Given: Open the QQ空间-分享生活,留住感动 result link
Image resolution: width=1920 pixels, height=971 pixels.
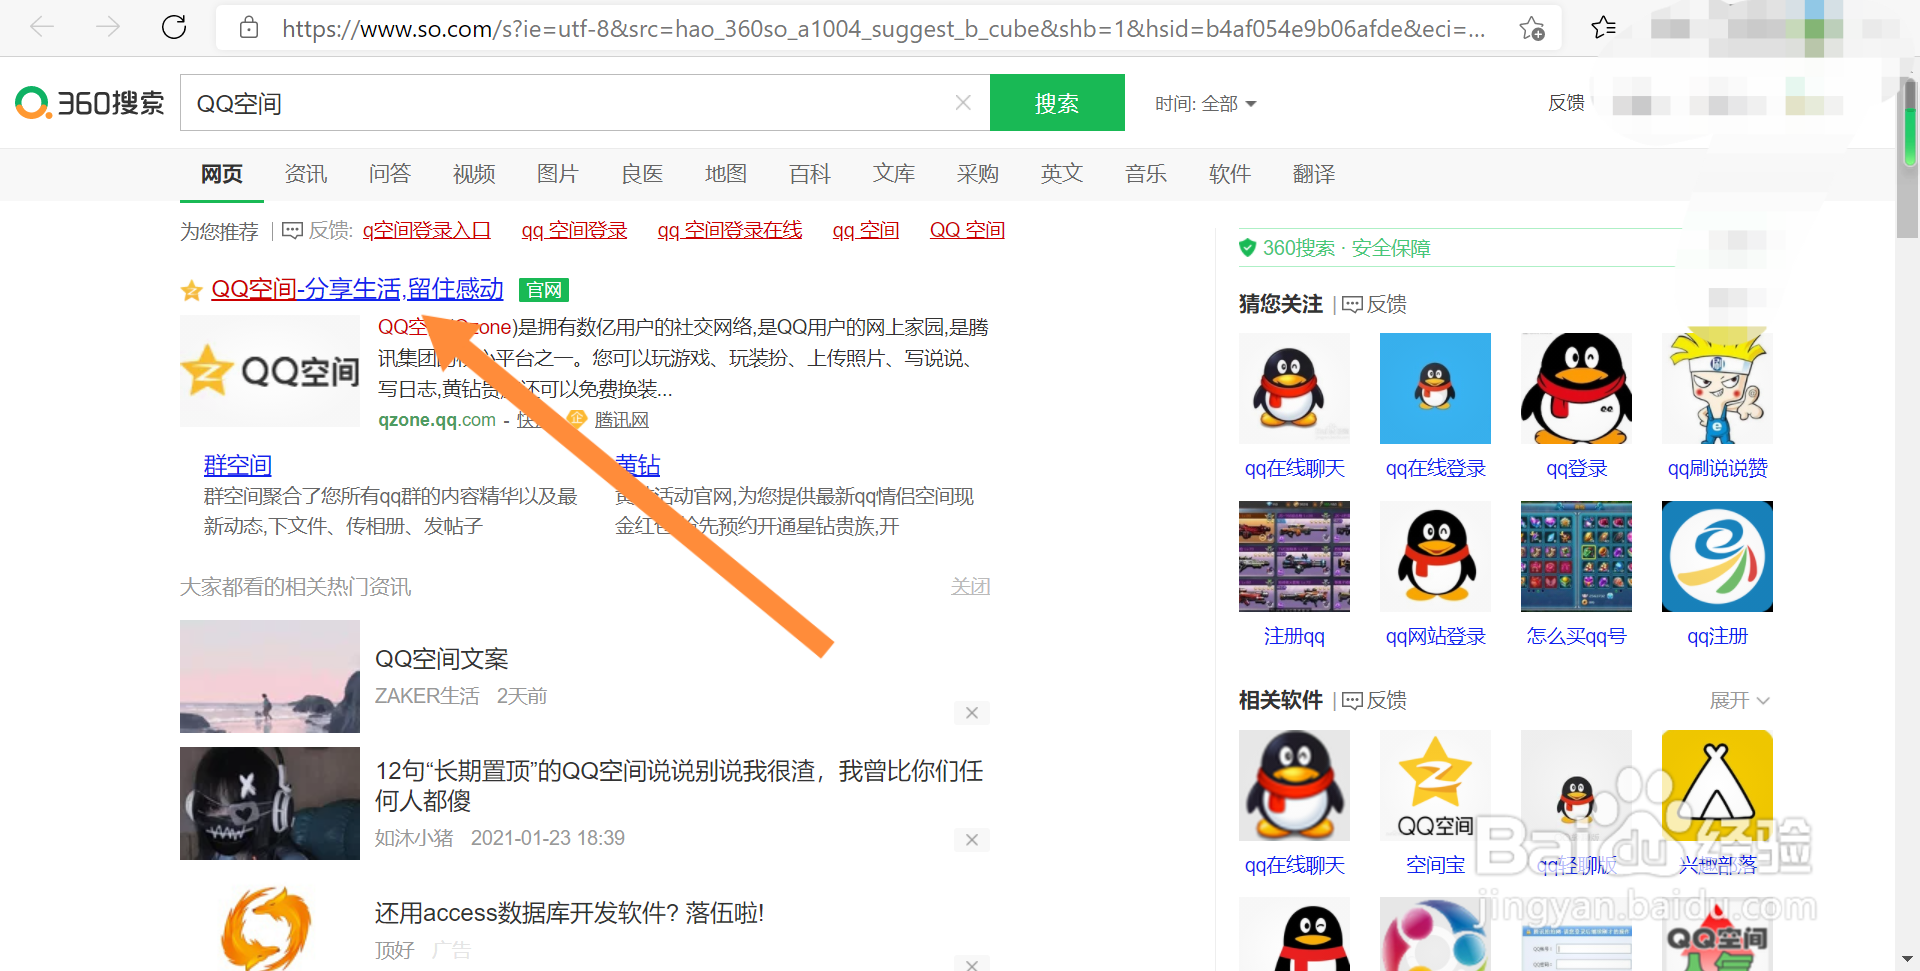Looking at the screenshot, I should tap(357, 289).
